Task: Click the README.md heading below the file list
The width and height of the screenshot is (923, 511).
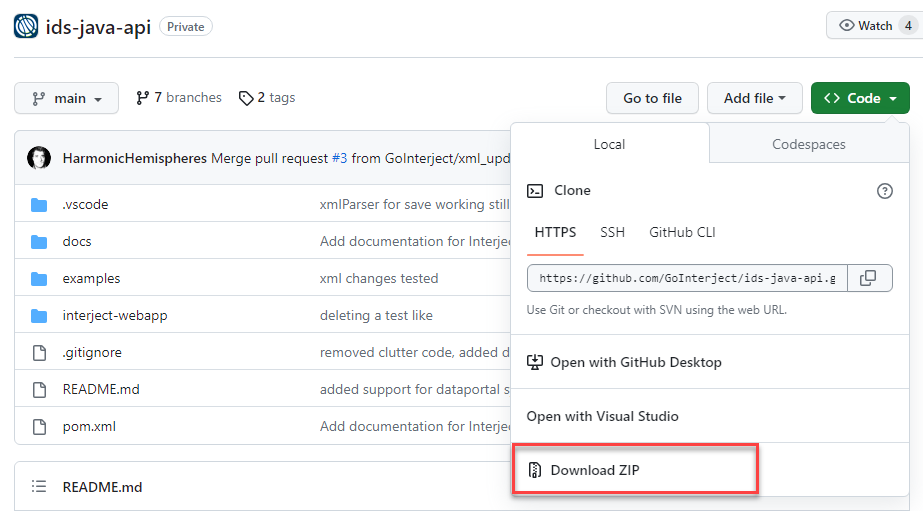Action: pyautogui.click(x=102, y=487)
